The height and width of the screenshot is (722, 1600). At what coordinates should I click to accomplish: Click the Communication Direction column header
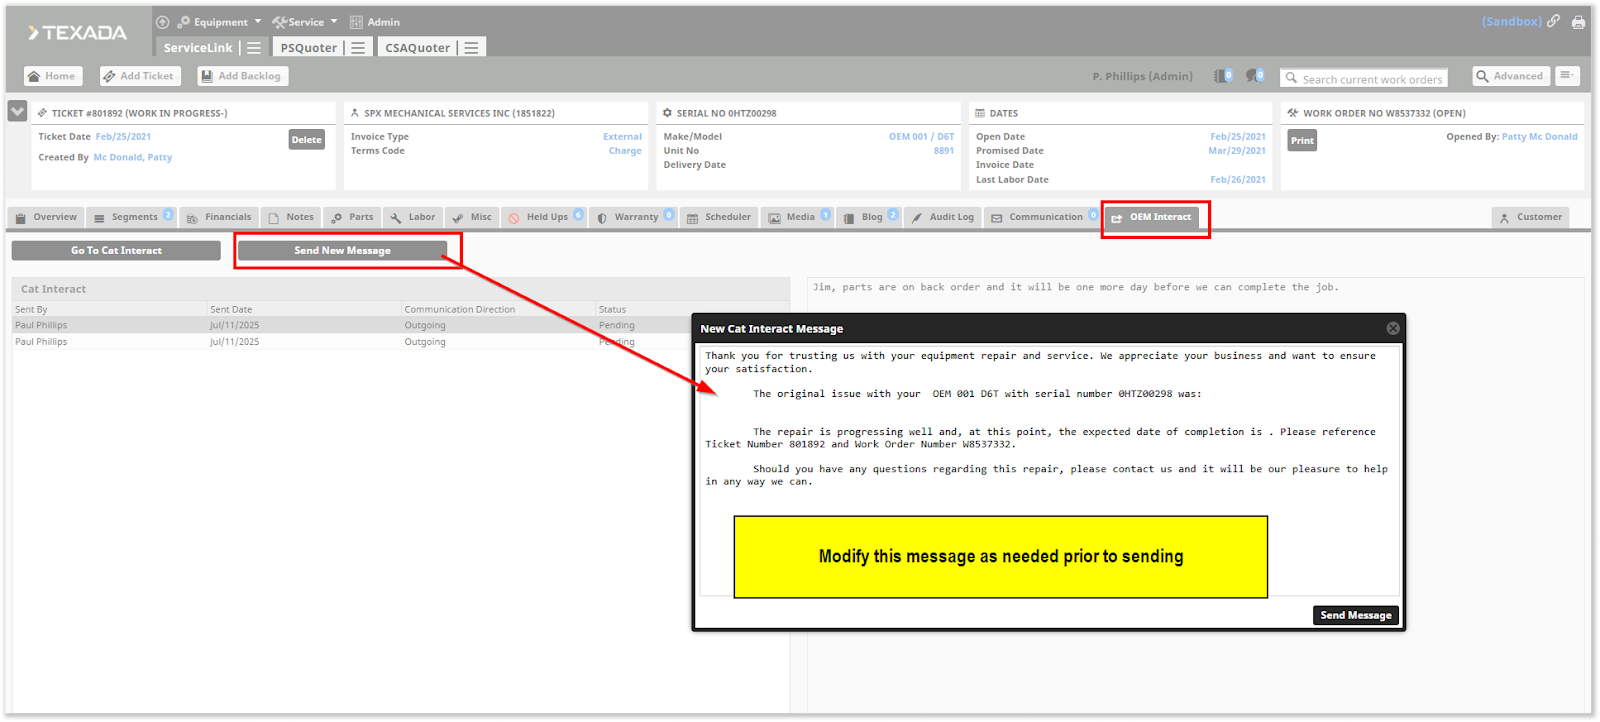[460, 310]
